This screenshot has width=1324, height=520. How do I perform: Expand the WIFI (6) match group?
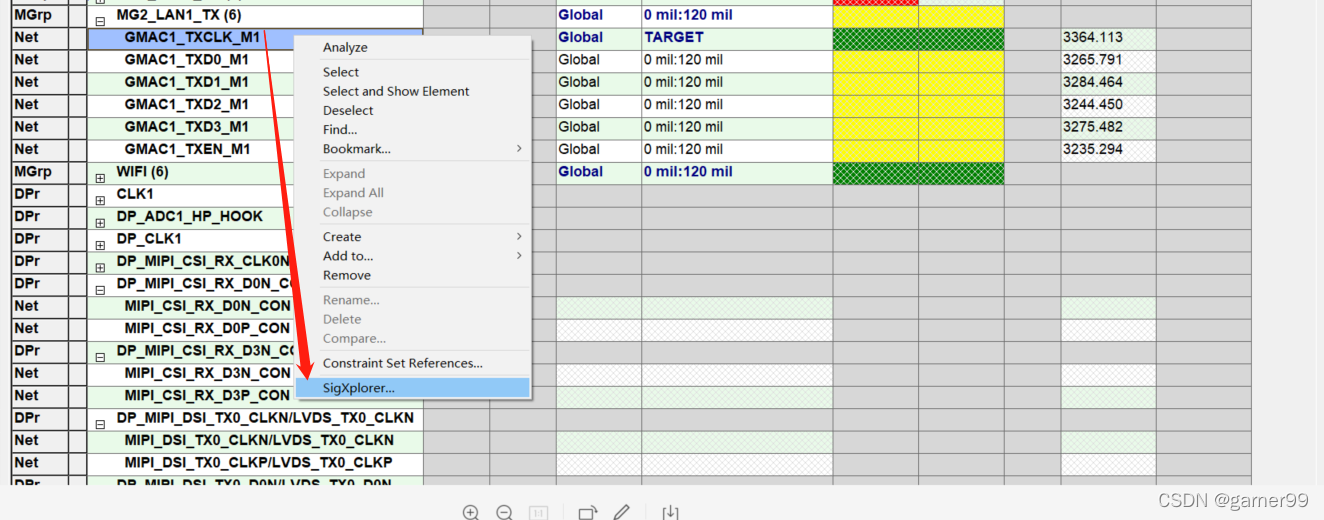[x=100, y=173]
